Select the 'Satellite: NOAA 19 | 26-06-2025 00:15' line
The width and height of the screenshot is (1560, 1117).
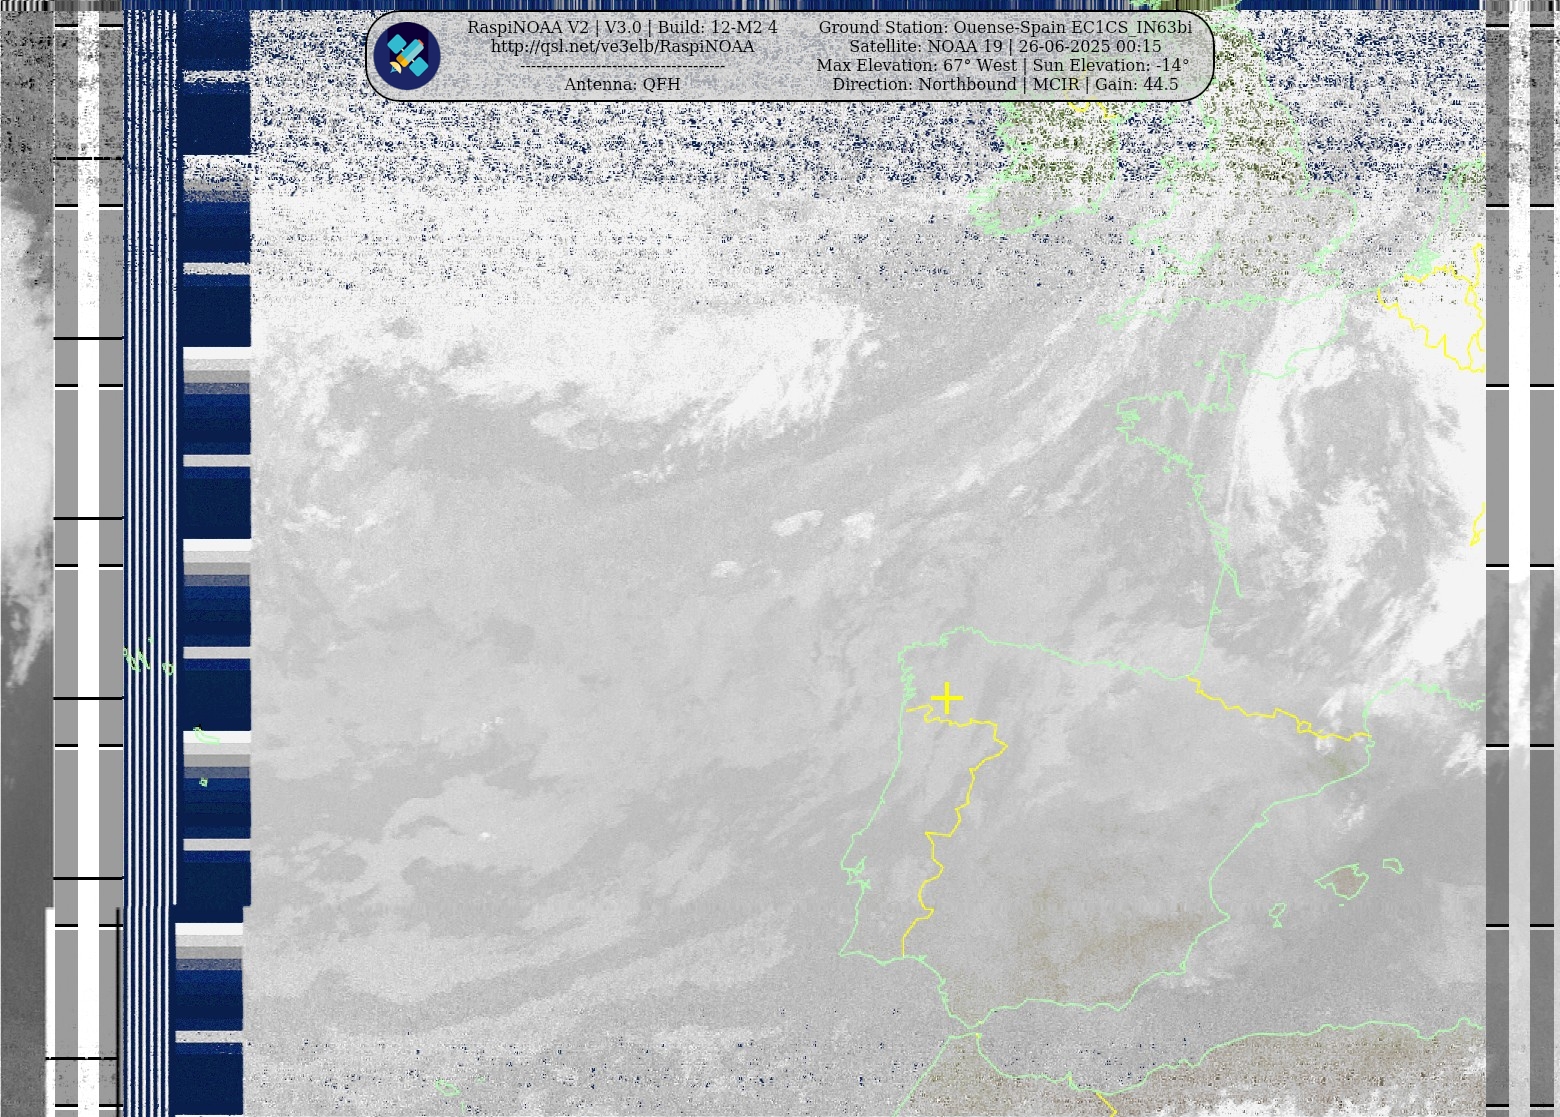(x=1005, y=47)
